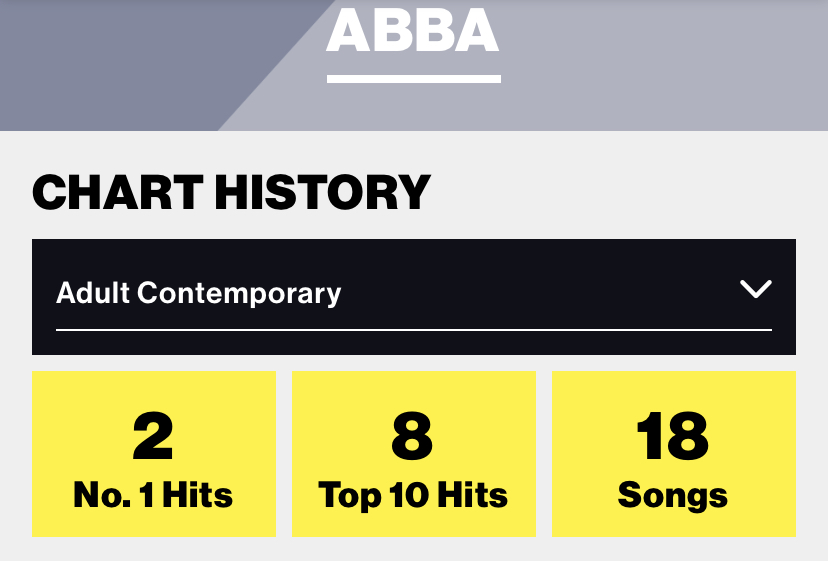Screen dimensions: 828x561
Task: Select the No. 1 Hits tile
Action: [153, 454]
